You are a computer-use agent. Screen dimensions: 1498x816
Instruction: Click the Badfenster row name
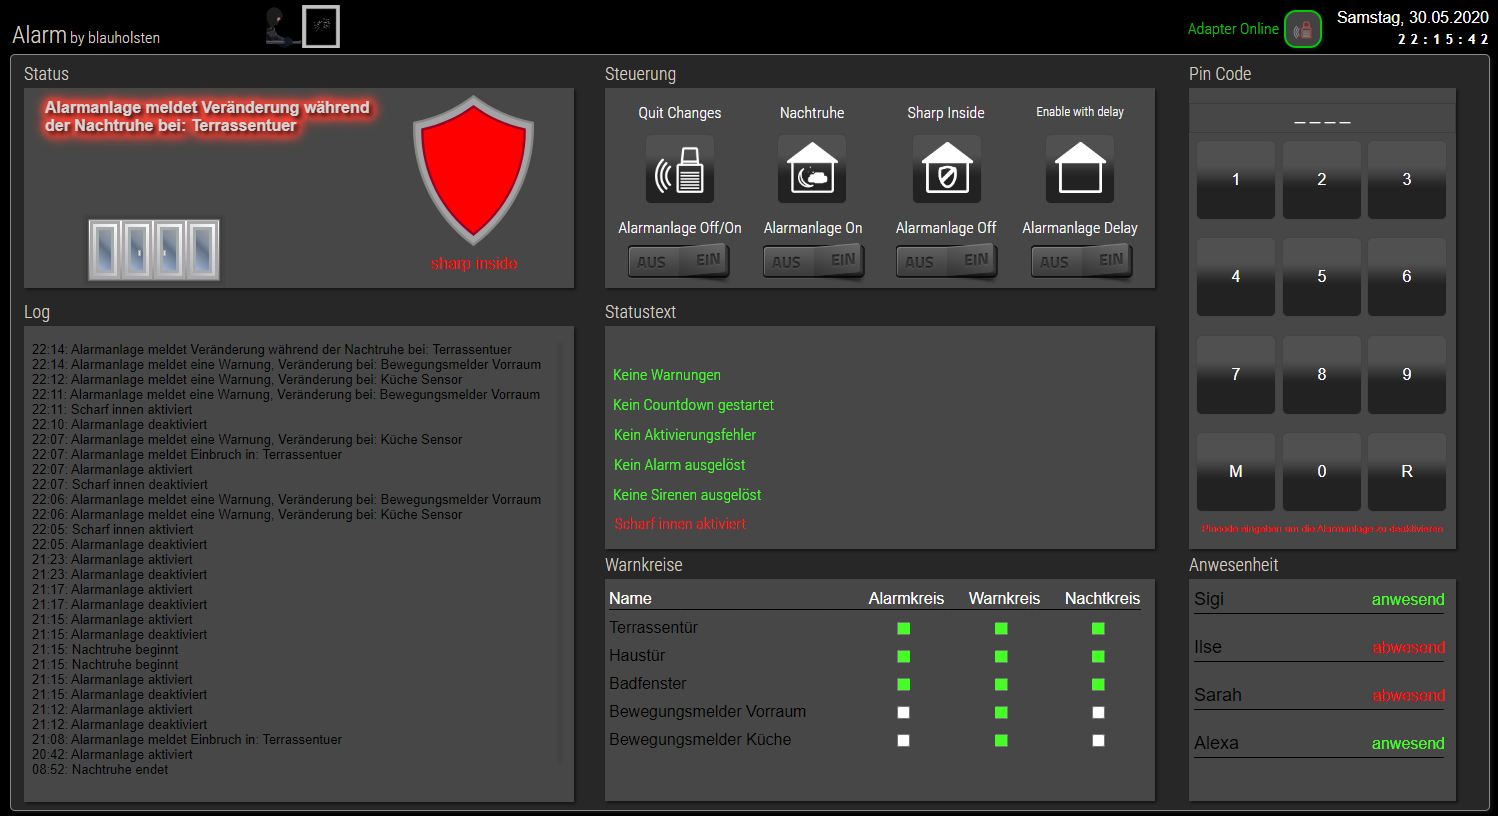click(x=648, y=684)
